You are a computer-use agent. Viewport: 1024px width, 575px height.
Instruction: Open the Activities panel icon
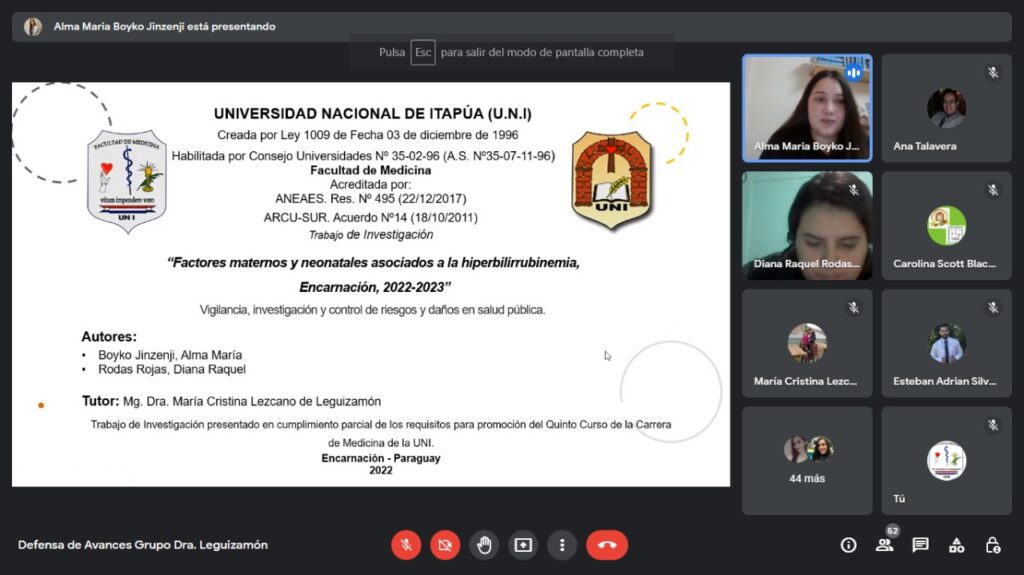coord(956,545)
